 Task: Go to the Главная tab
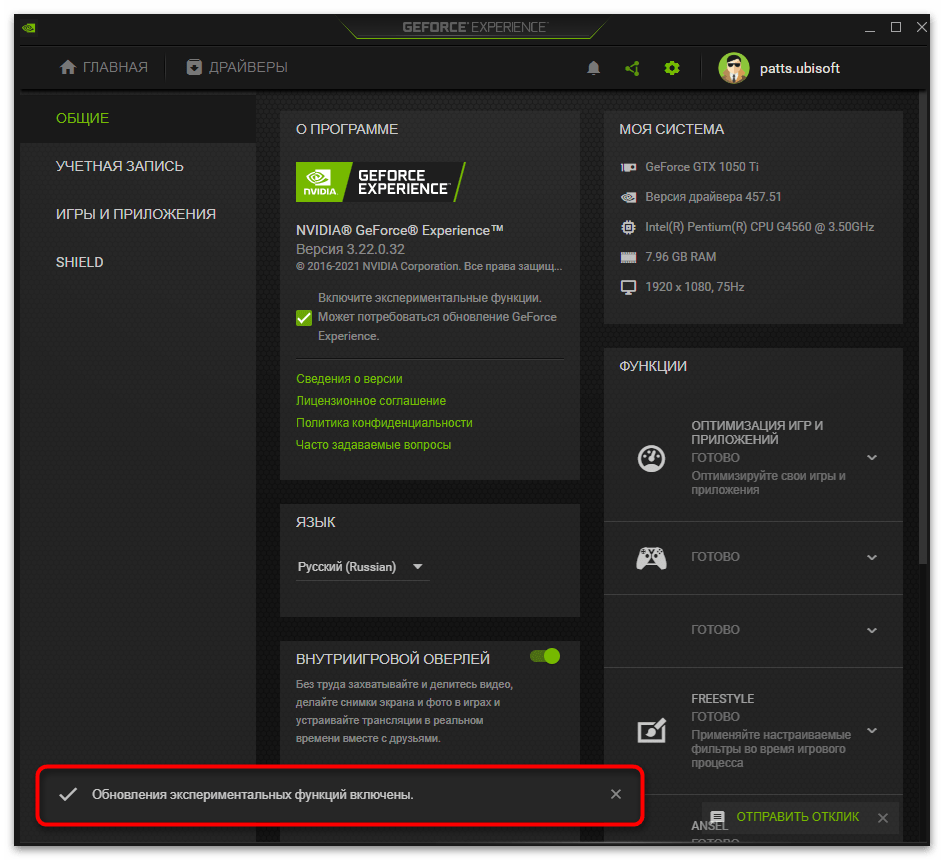click(x=104, y=67)
